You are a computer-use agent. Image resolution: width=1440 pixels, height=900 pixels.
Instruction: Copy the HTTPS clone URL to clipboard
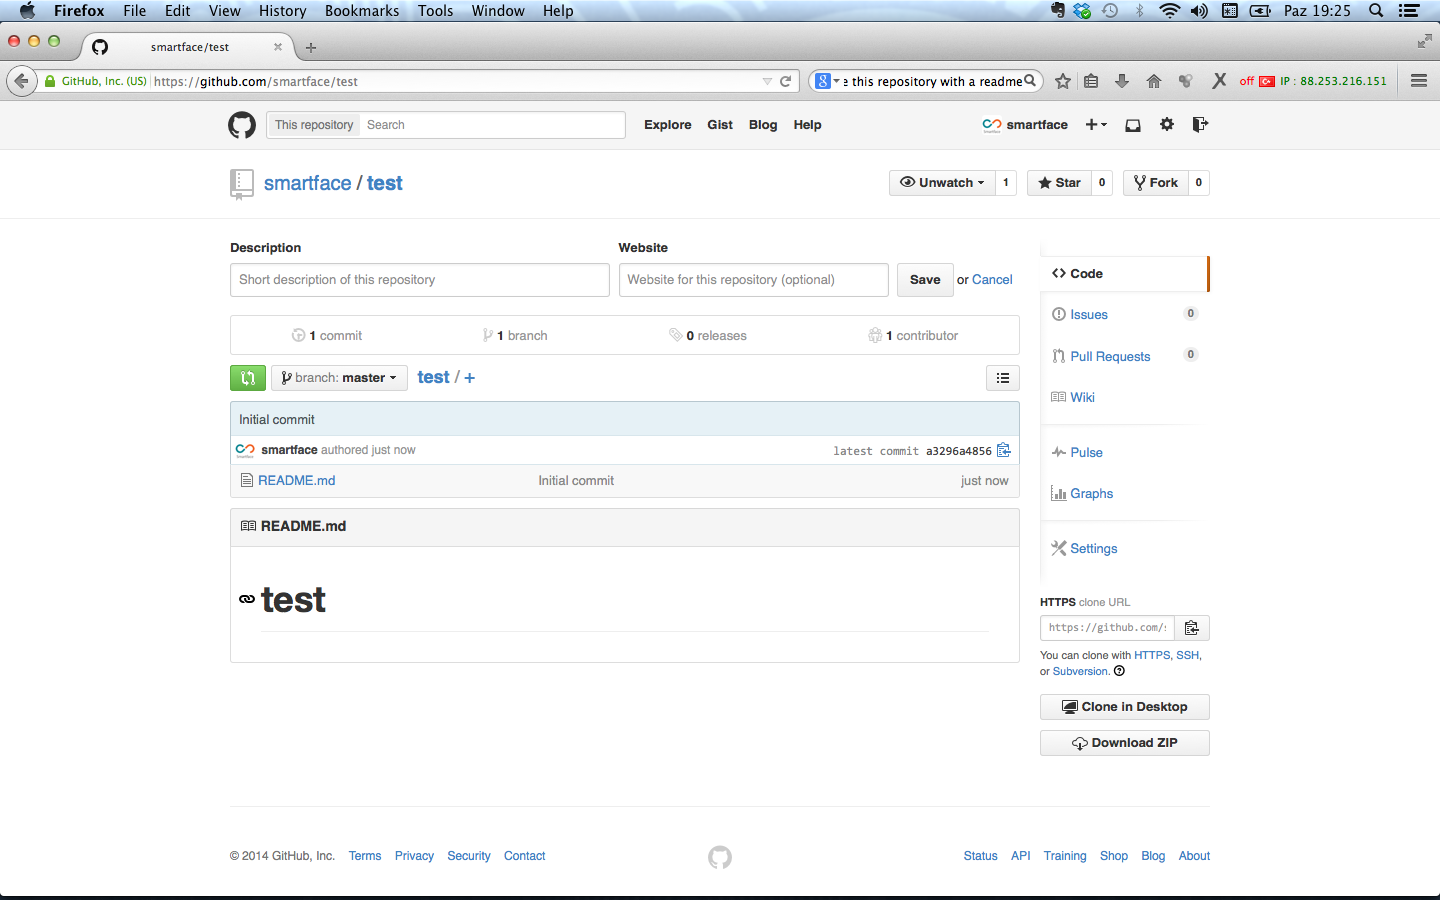tap(1192, 628)
